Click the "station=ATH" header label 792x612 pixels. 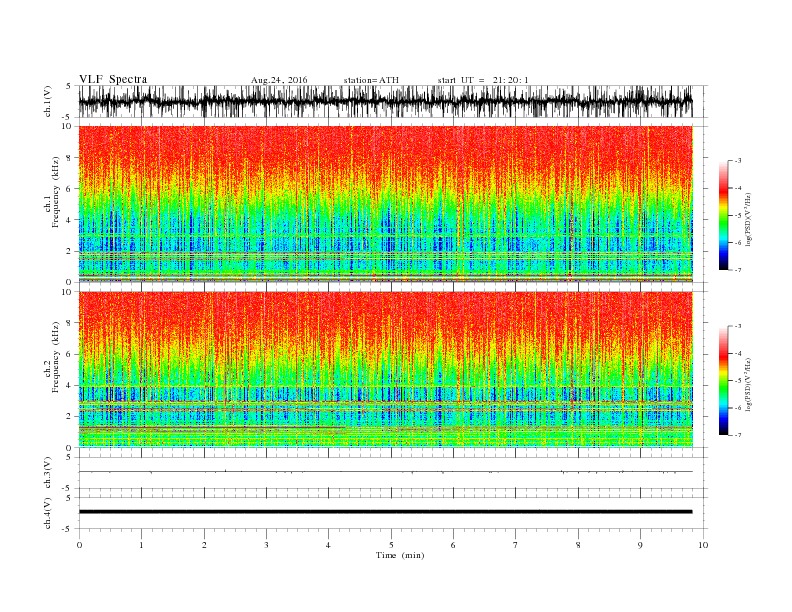(x=371, y=80)
